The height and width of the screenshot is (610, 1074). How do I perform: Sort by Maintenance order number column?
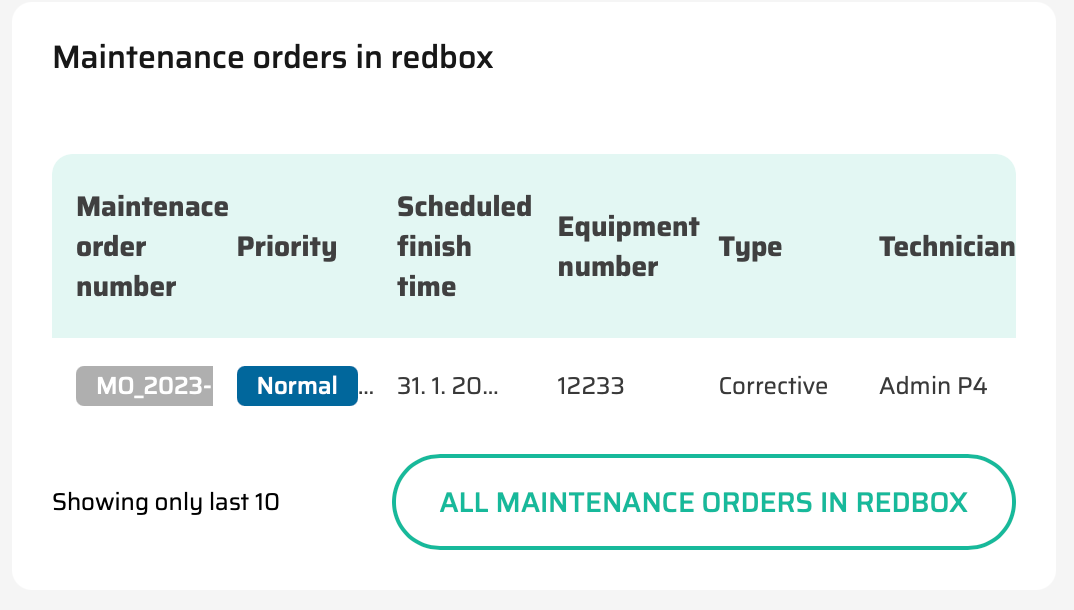coord(152,247)
